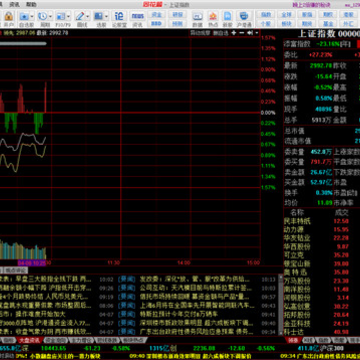This screenshot has width=360, height=360.
Task: Click the 期权 toolbar button
Action: (x=328, y=15)
